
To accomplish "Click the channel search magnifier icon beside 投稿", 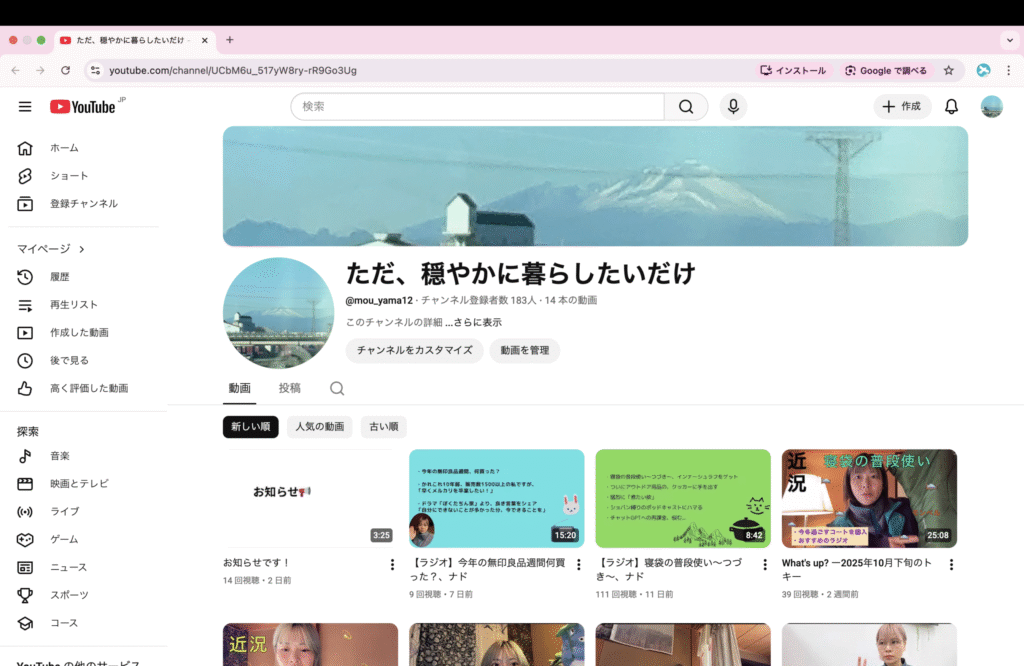I will (337, 388).
